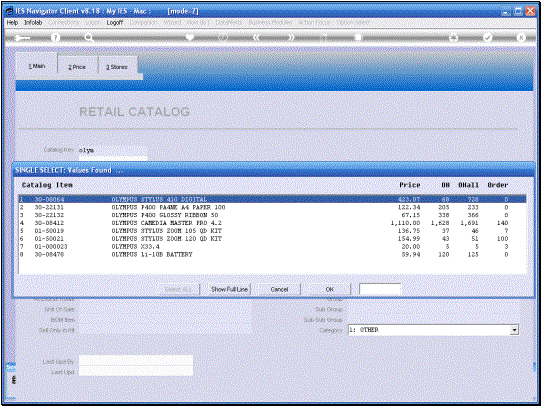Viewport: 541px width, 406px height.
Task: Click the clipboard icon in toolbar
Action: pos(358,38)
